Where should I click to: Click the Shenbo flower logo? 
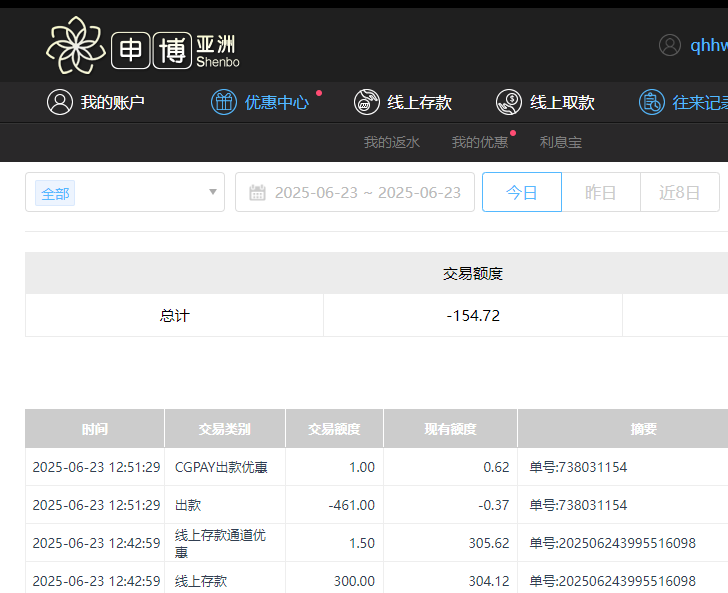pos(75,45)
